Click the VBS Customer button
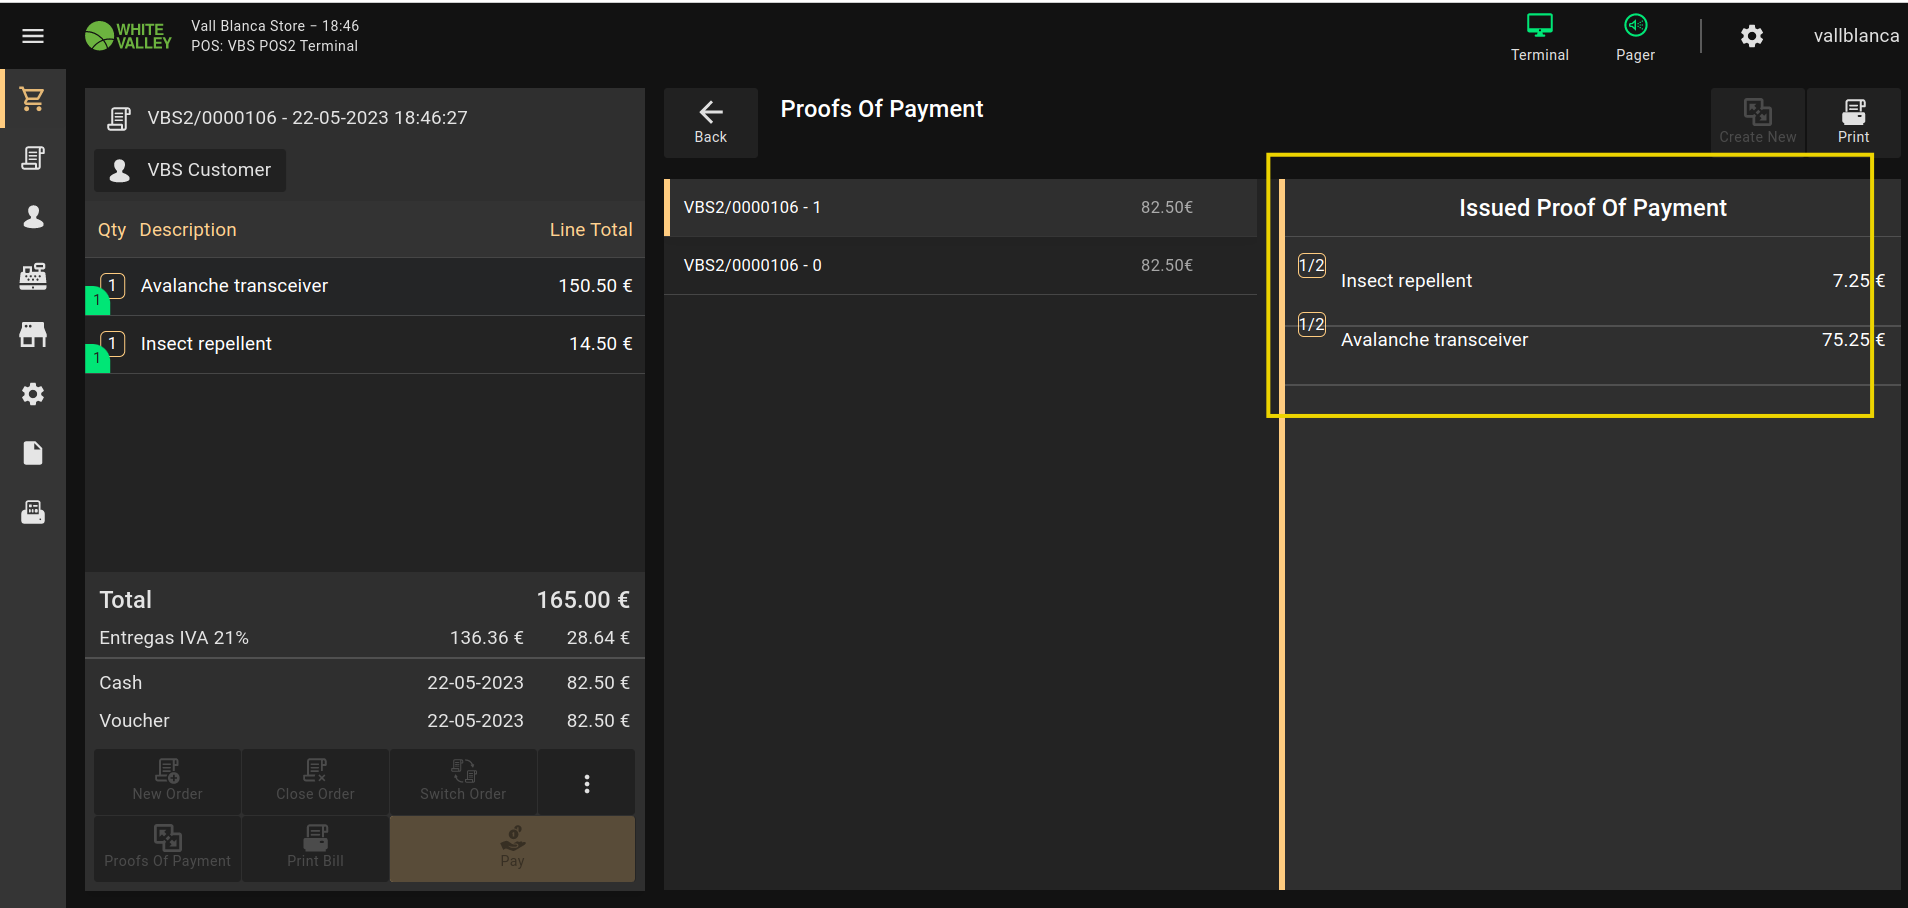The image size is (1908, 908). pos(191,170)
